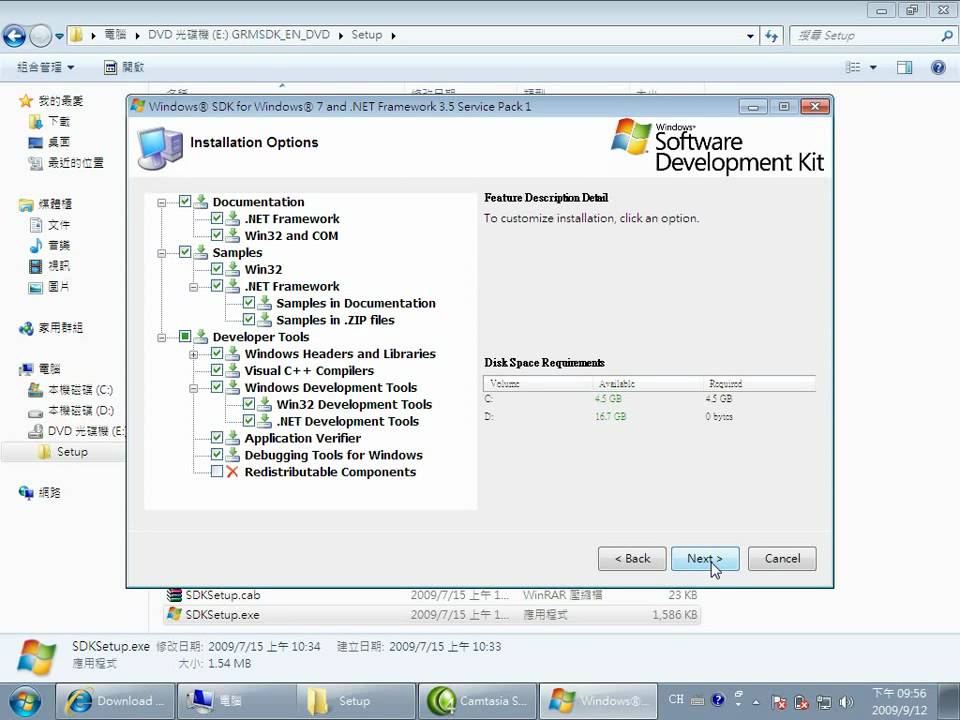This screenshot has width=960, height=720.
Task: Click install icon beside Debugging Tools for Windows
Action: (x=233, y=454)
